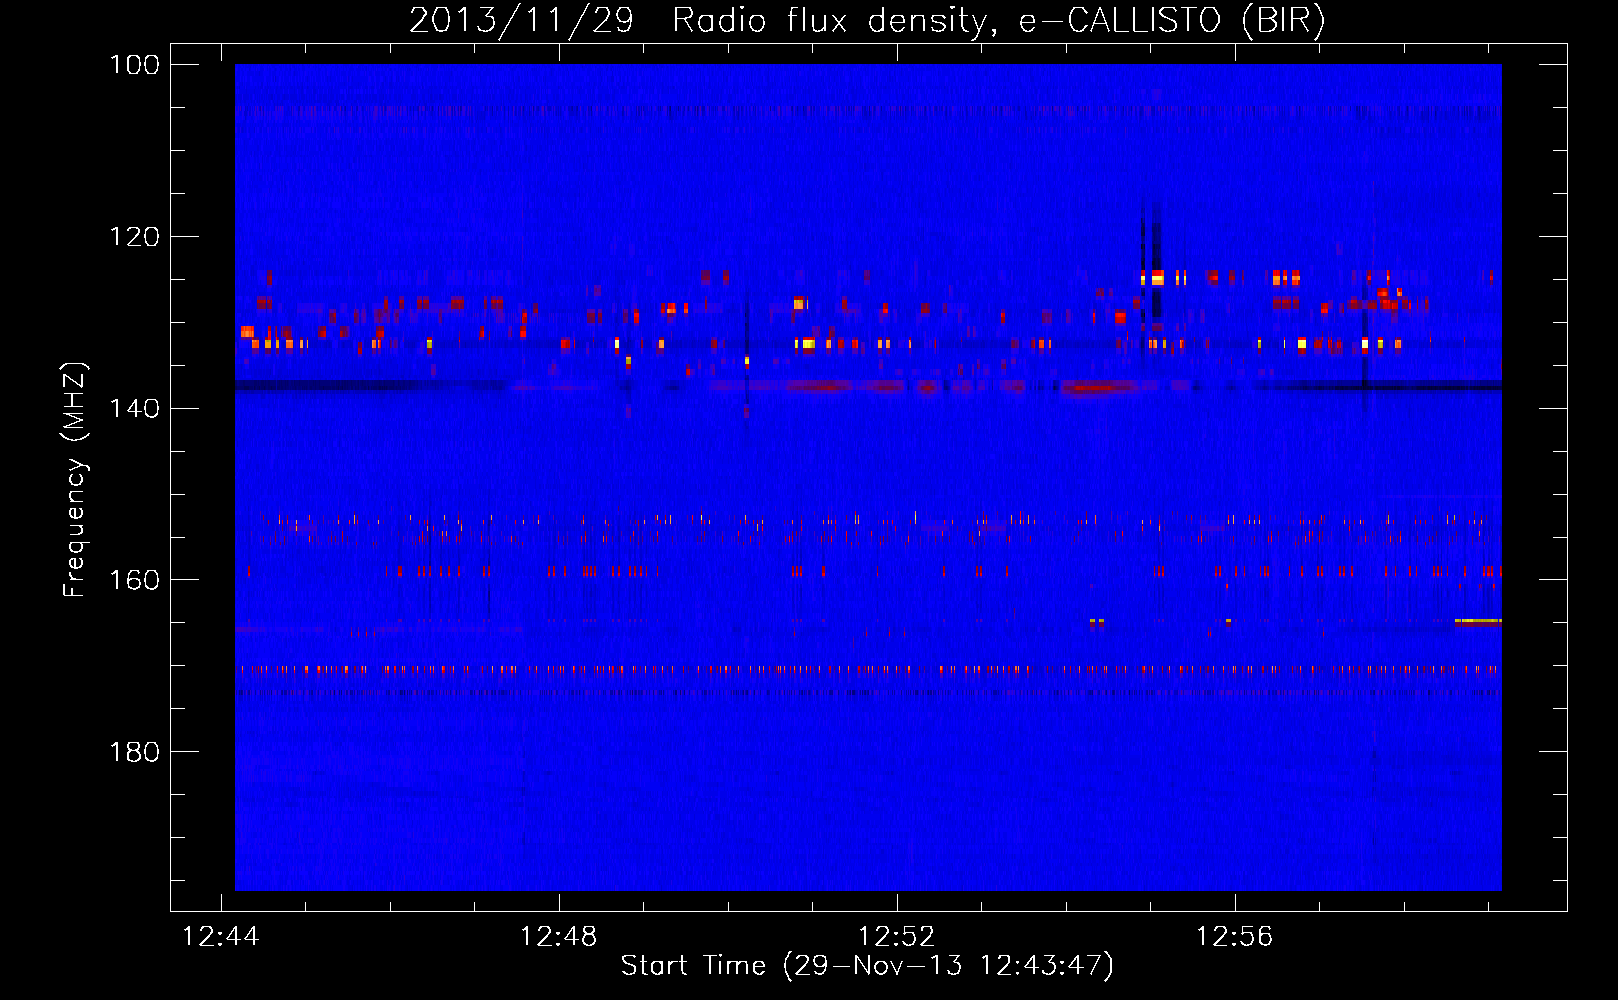The width and height of the screenshot is (1618, 1000).
Task: Click the 140 frequency tick label
Action: pos(135,408)
